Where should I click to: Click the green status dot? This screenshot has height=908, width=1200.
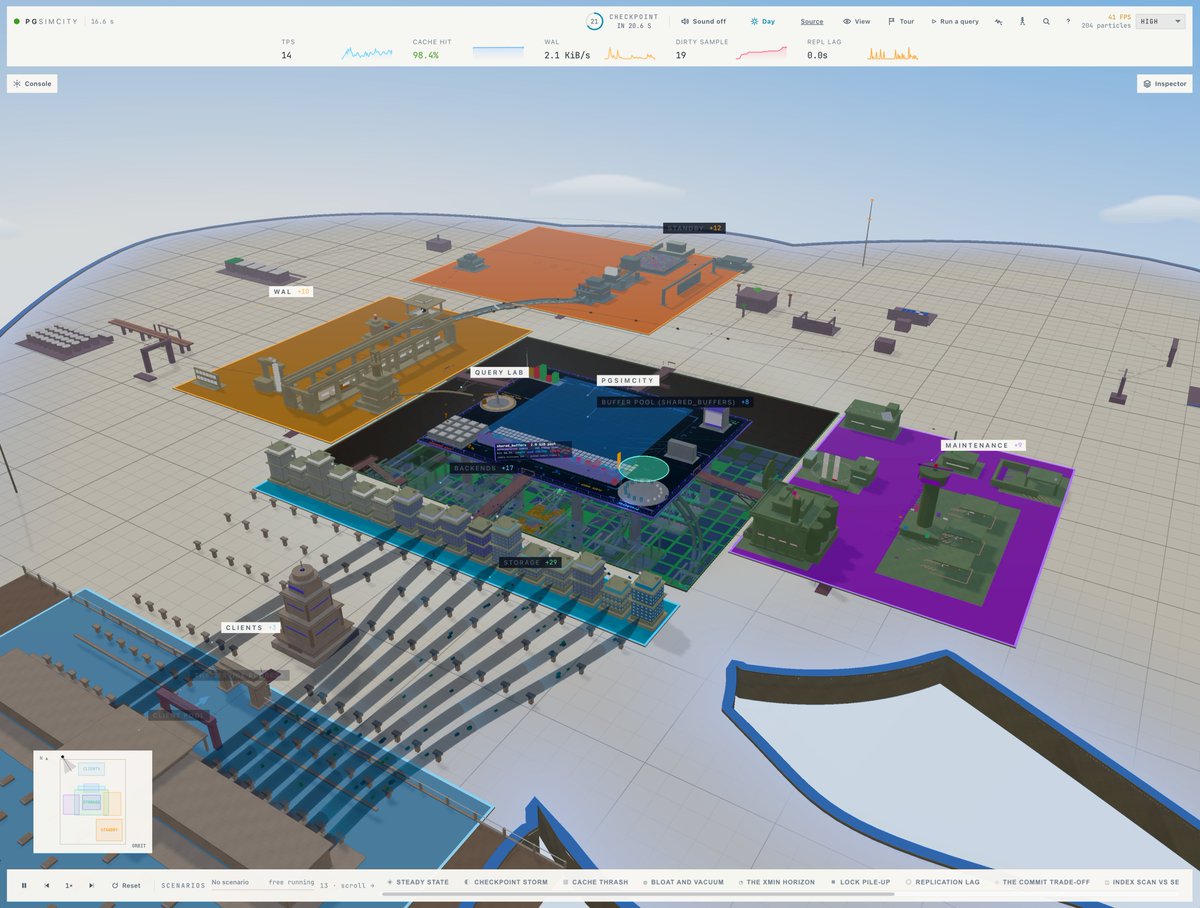coord(17,21)
